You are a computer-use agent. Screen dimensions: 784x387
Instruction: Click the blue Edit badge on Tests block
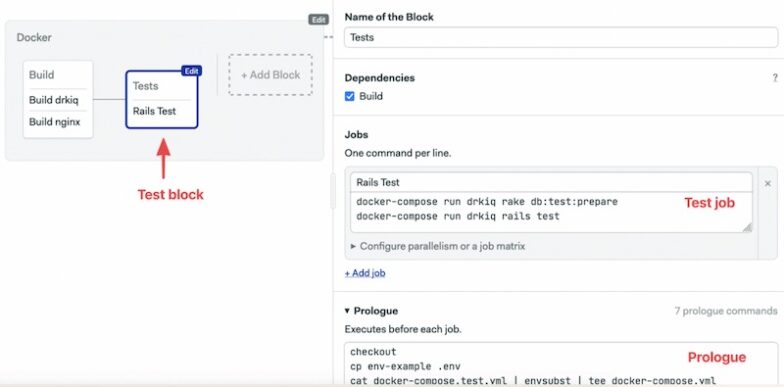(191, 71)
